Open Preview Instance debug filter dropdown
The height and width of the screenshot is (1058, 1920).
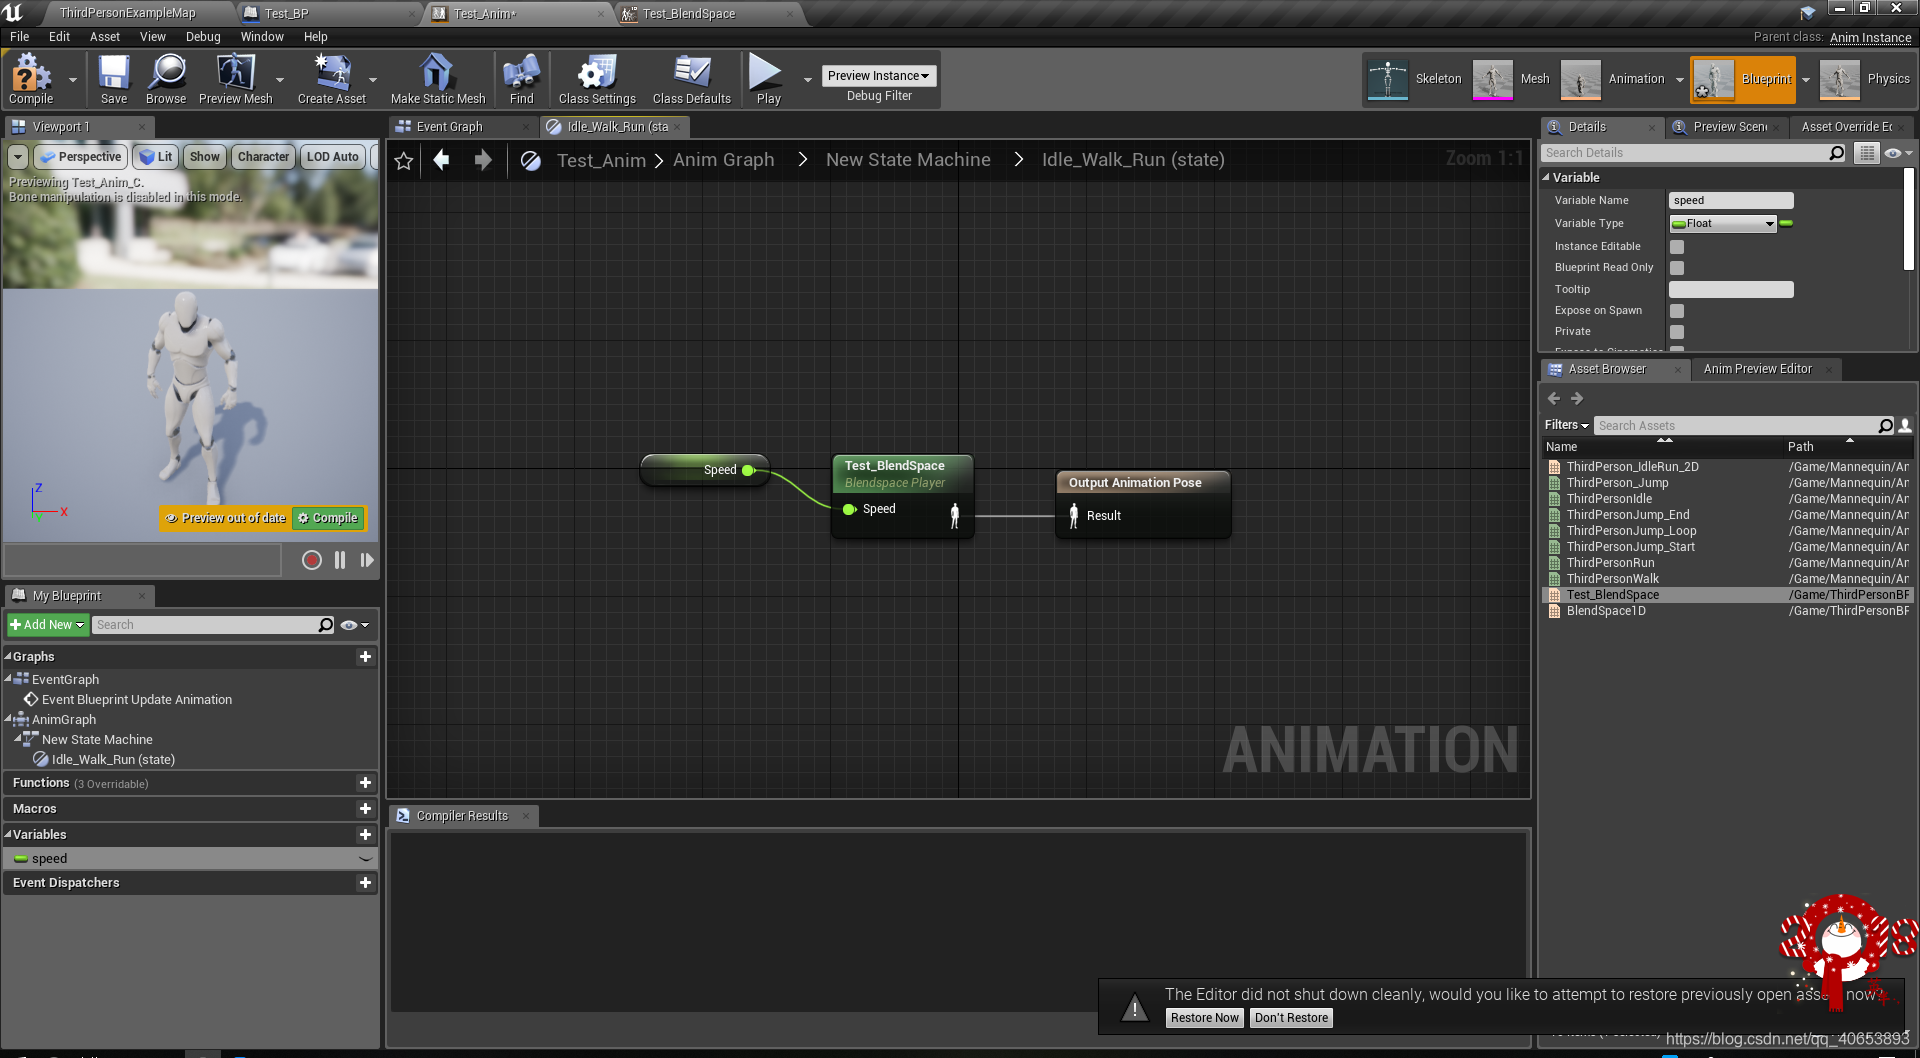tap(878, 76)
